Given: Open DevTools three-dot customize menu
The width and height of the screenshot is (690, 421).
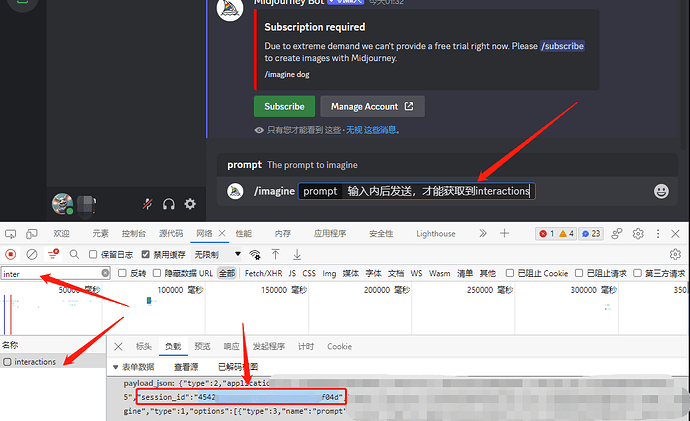Looking at the screenshot, I should pyautogui.click(x=658, y=234).
